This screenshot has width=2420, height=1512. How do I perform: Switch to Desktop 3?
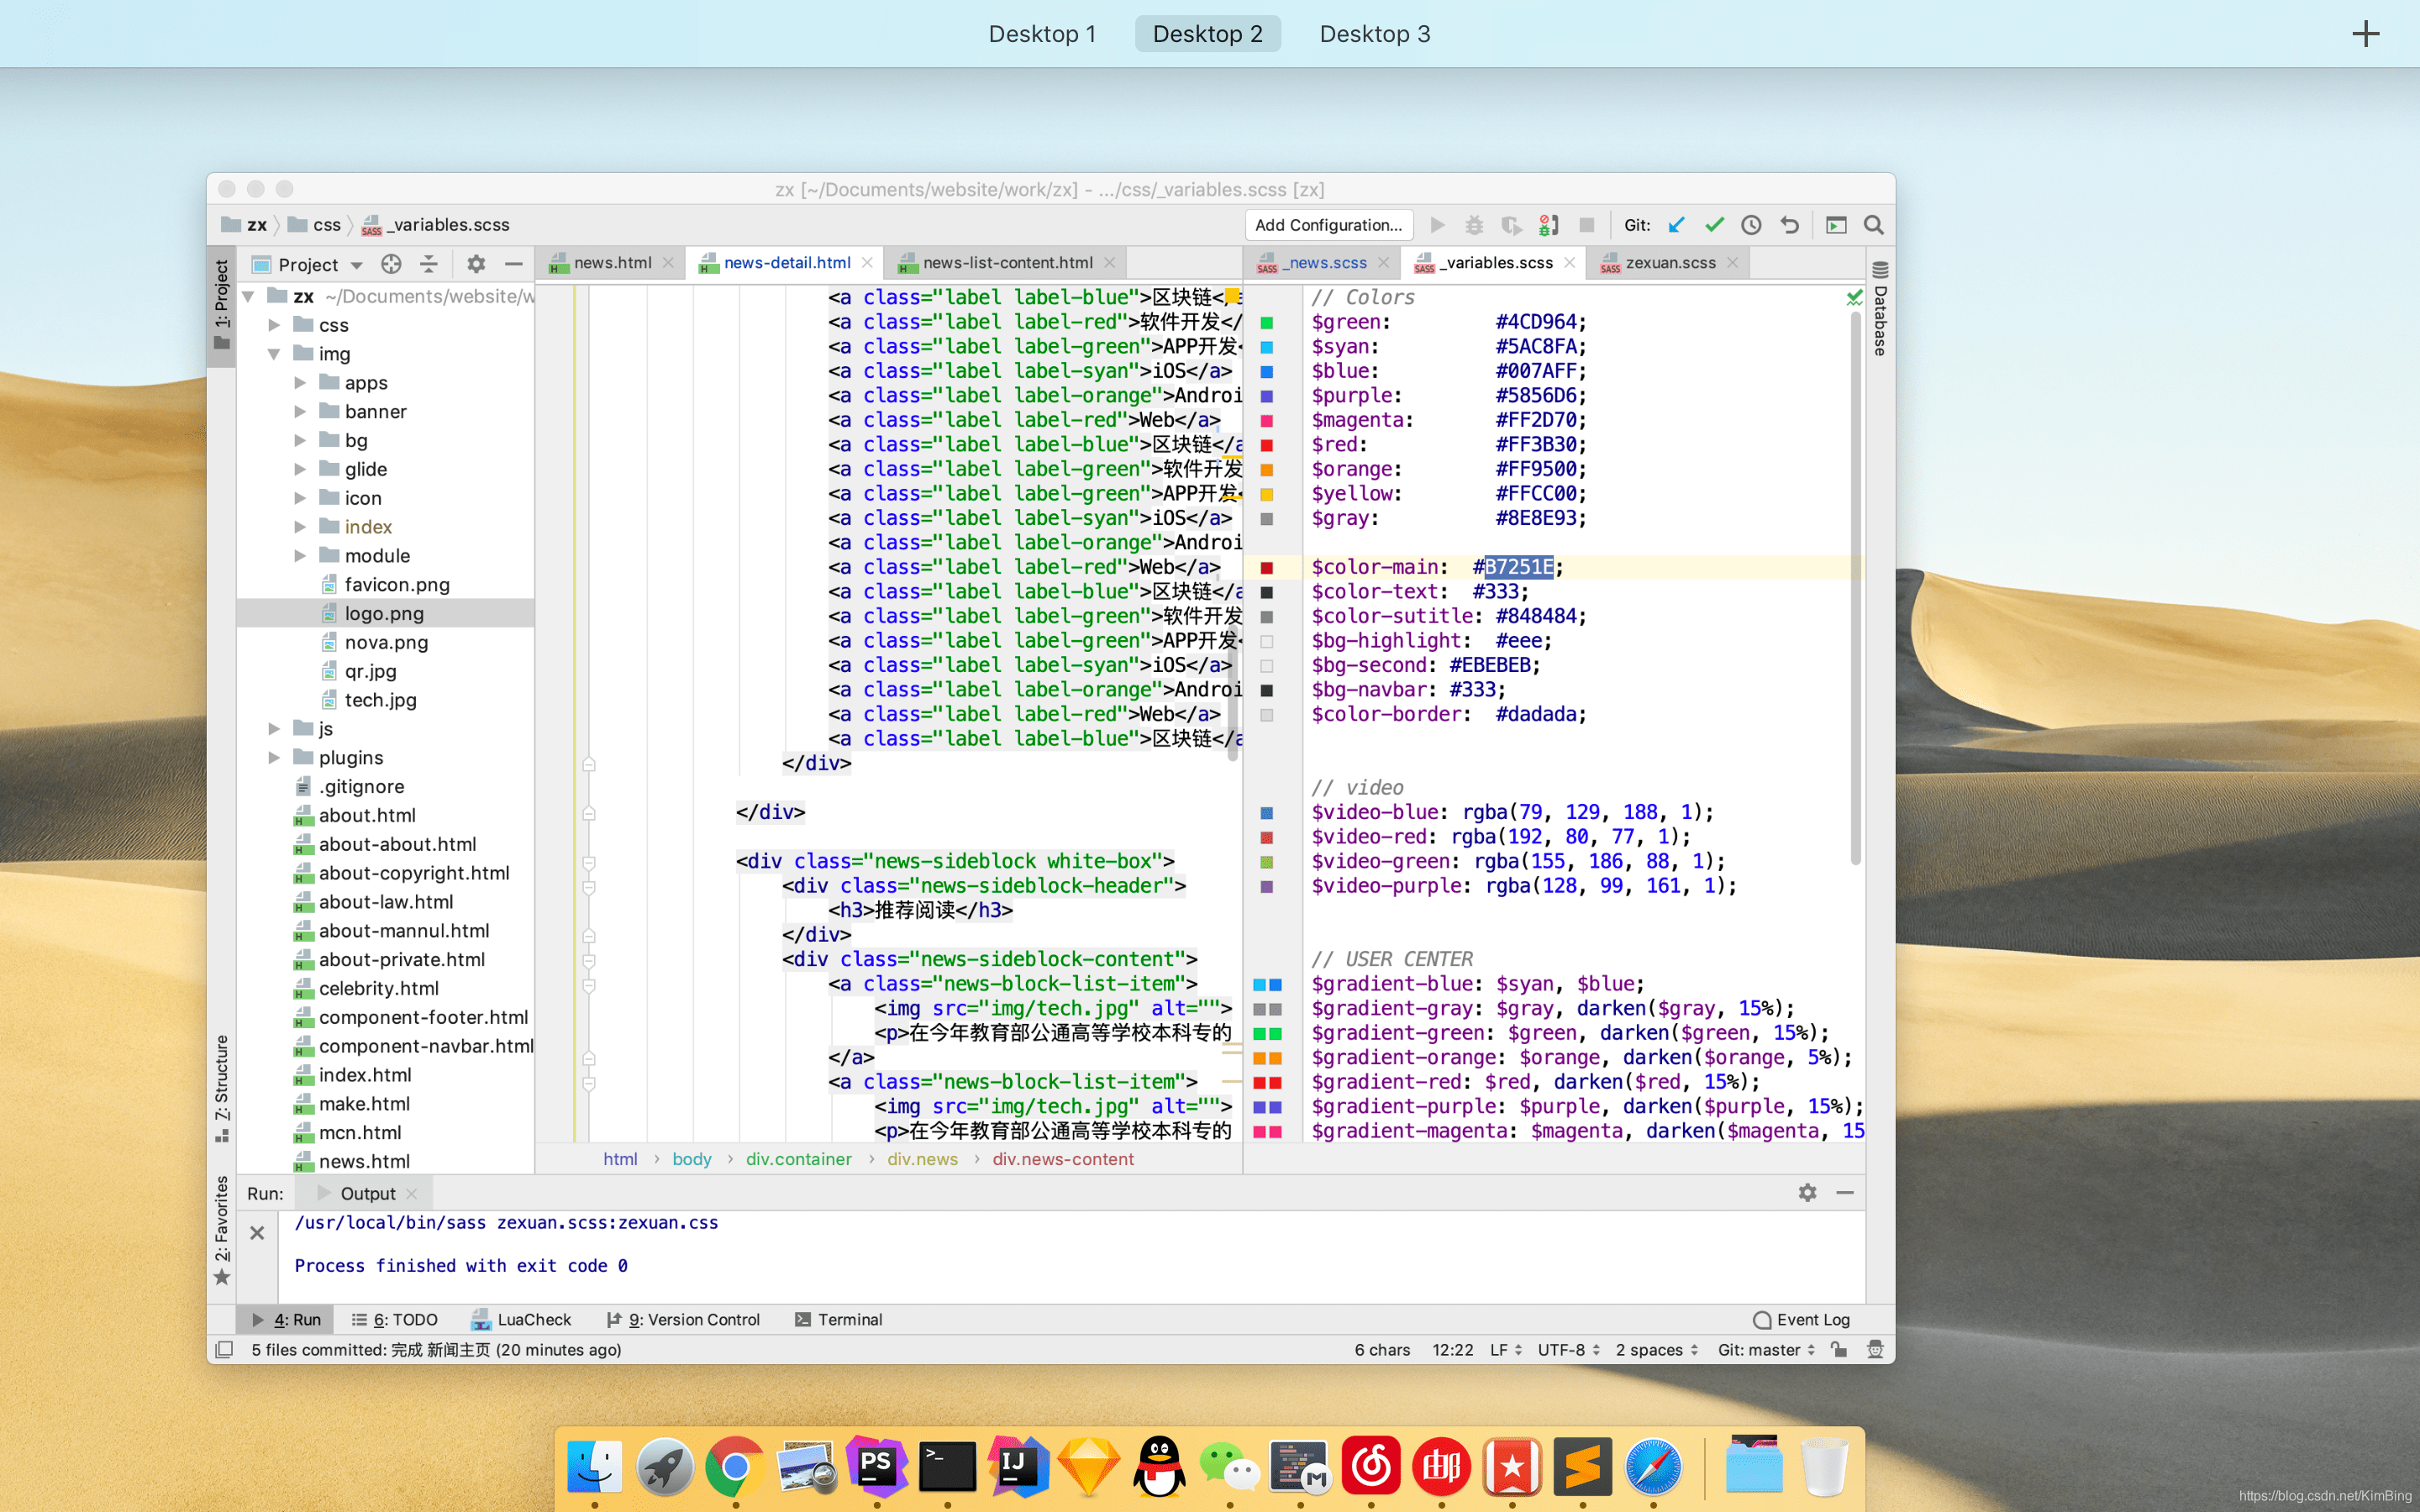tap(1375, 34)
